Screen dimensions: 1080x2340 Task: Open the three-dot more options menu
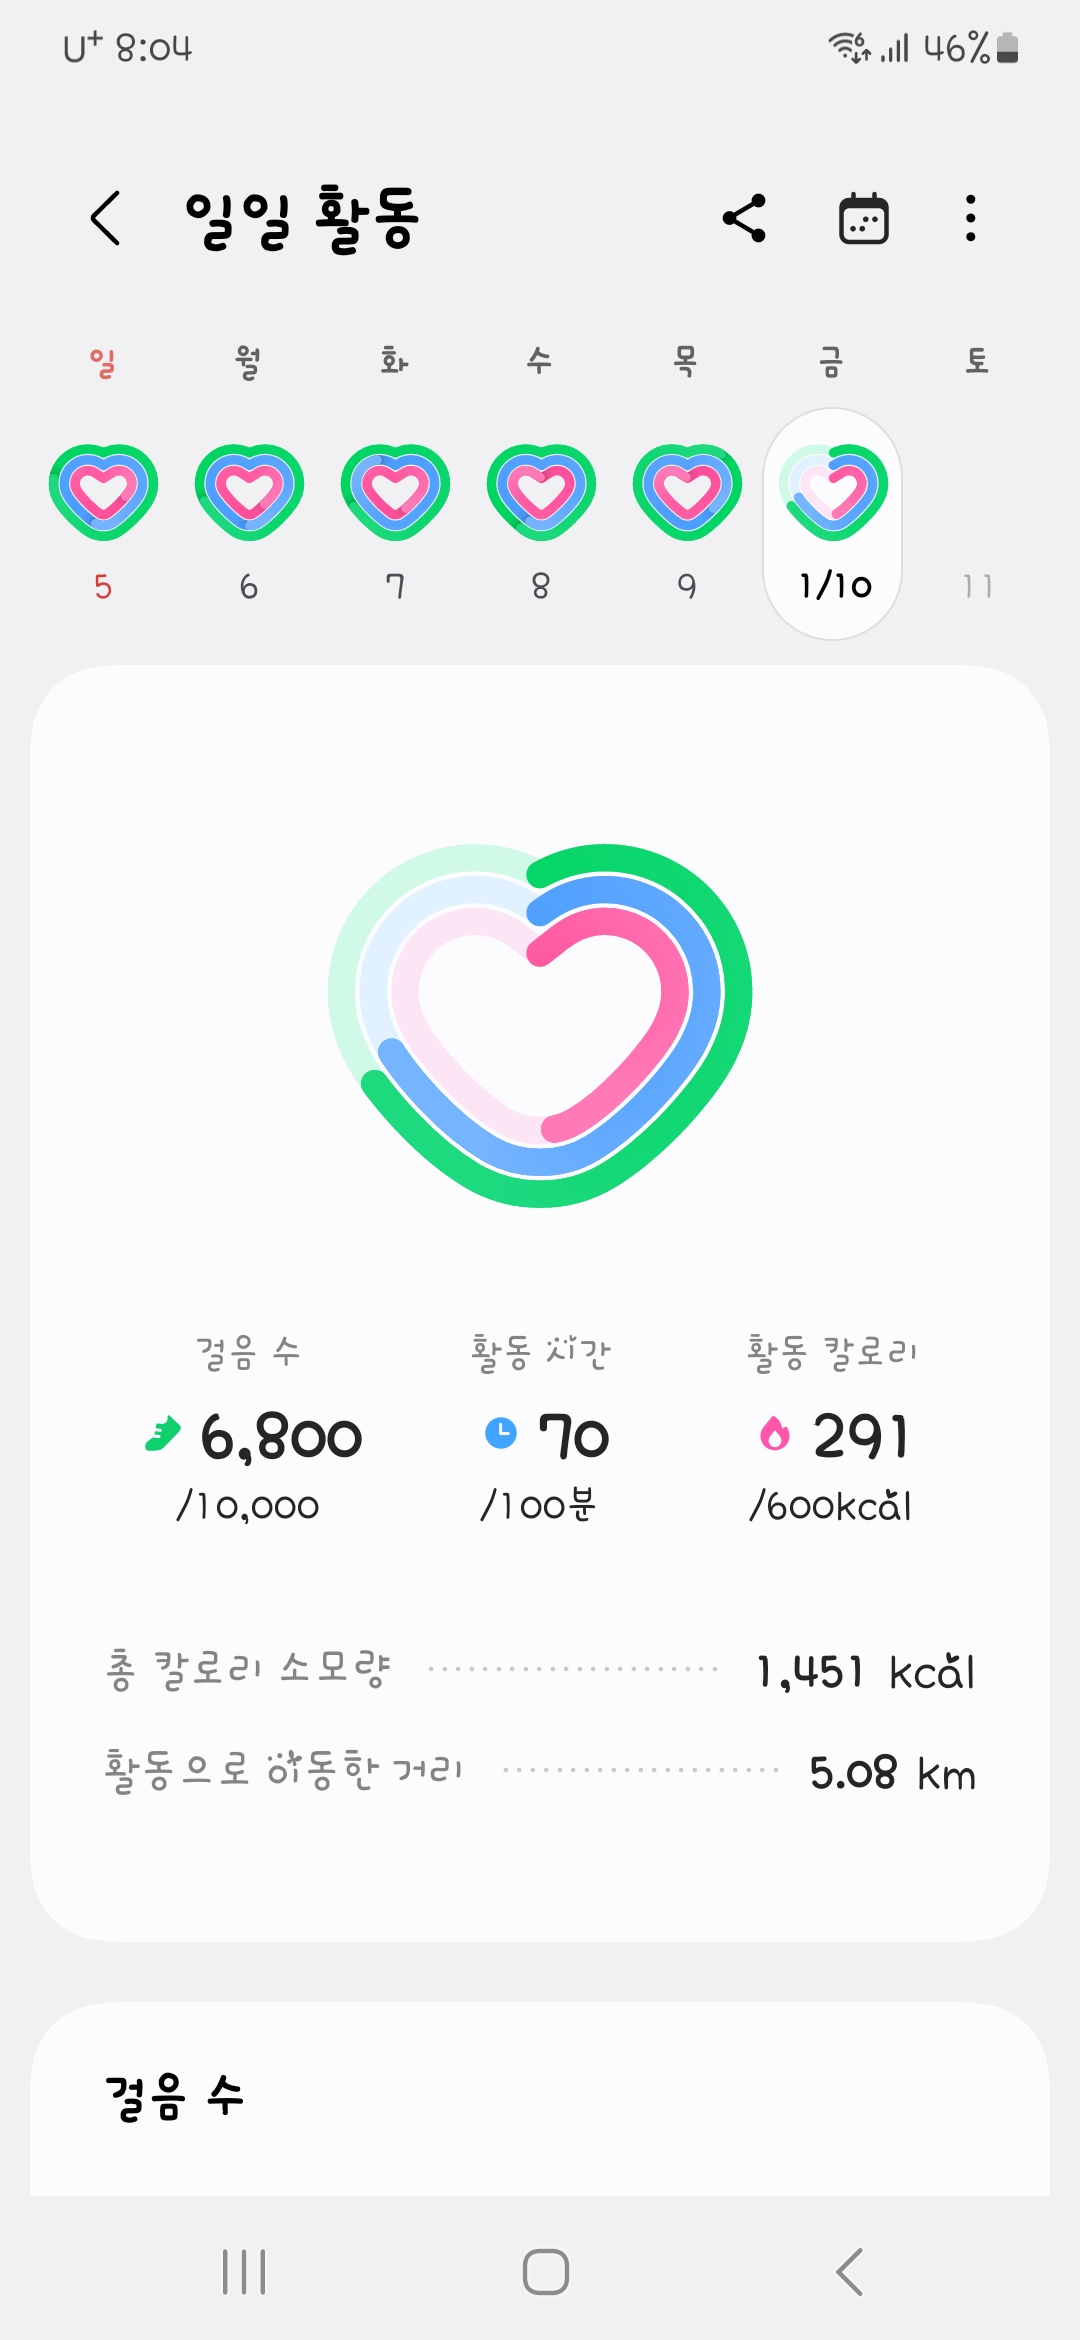970,218
